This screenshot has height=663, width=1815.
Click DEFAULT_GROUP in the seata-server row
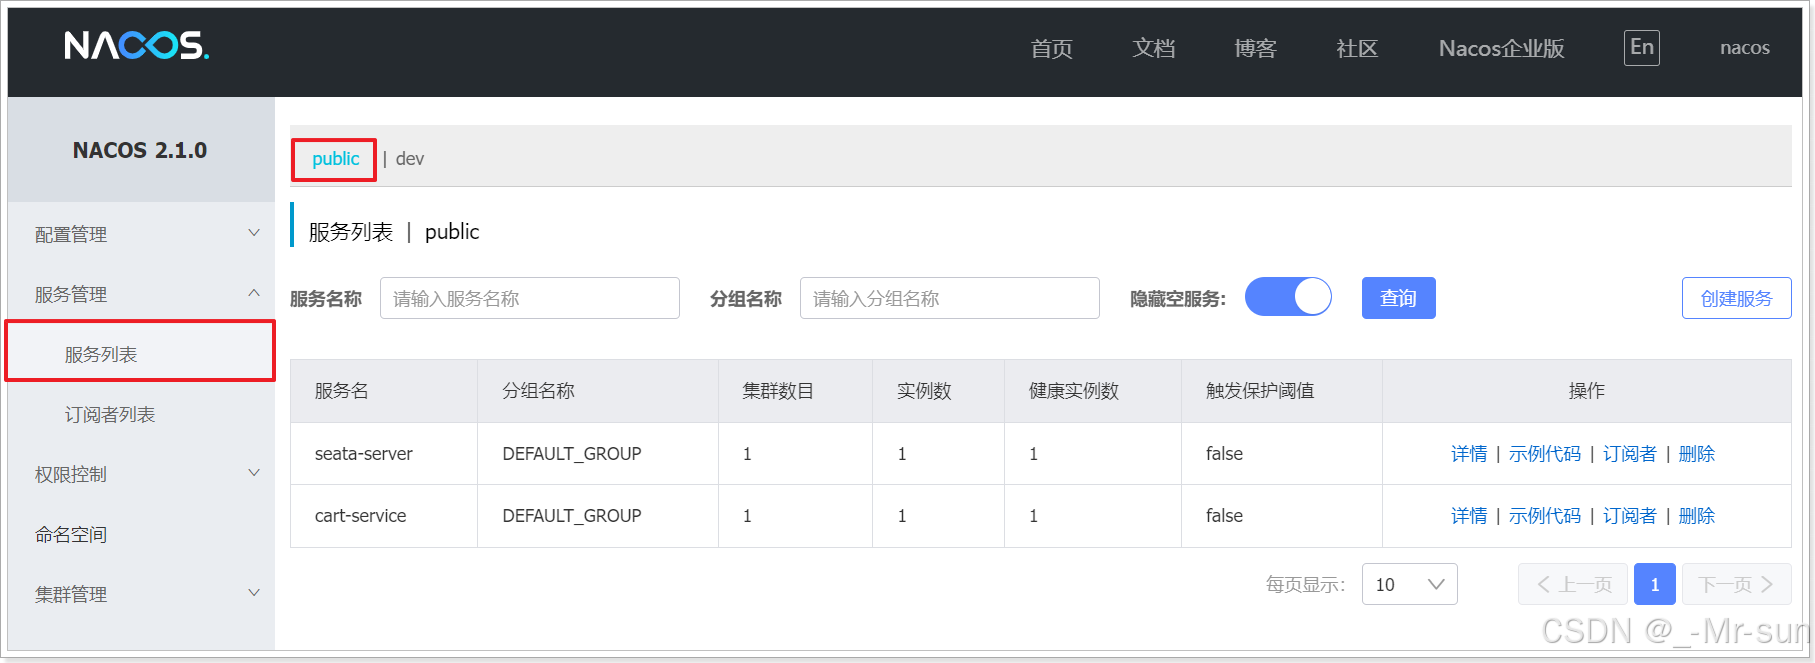coord(572,454)
